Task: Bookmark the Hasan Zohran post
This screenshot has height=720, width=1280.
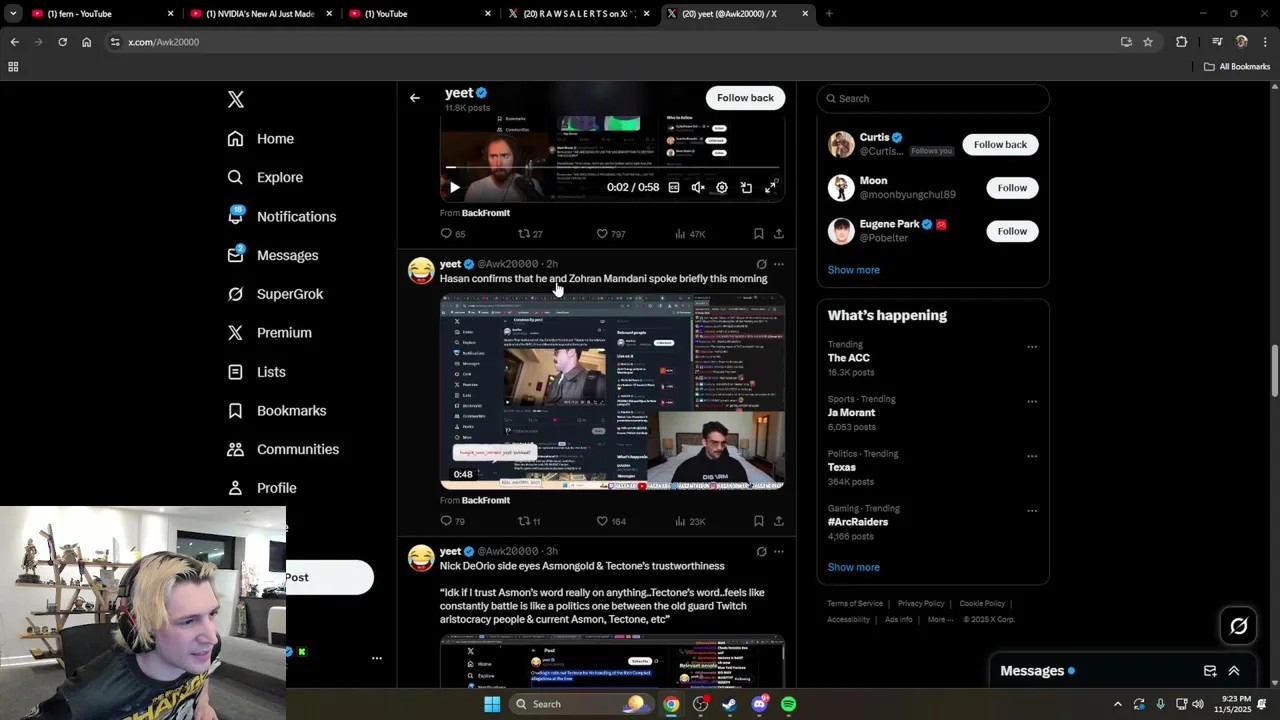Action: [759, 521]
